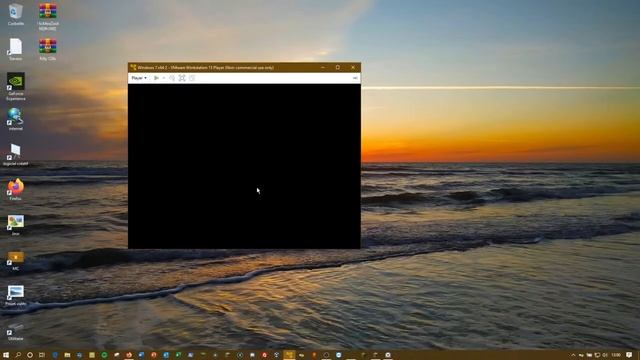This screenshot has width=640, height=360.
Task: Minimize the VMware Player window
Action: (x=323, y=67)
